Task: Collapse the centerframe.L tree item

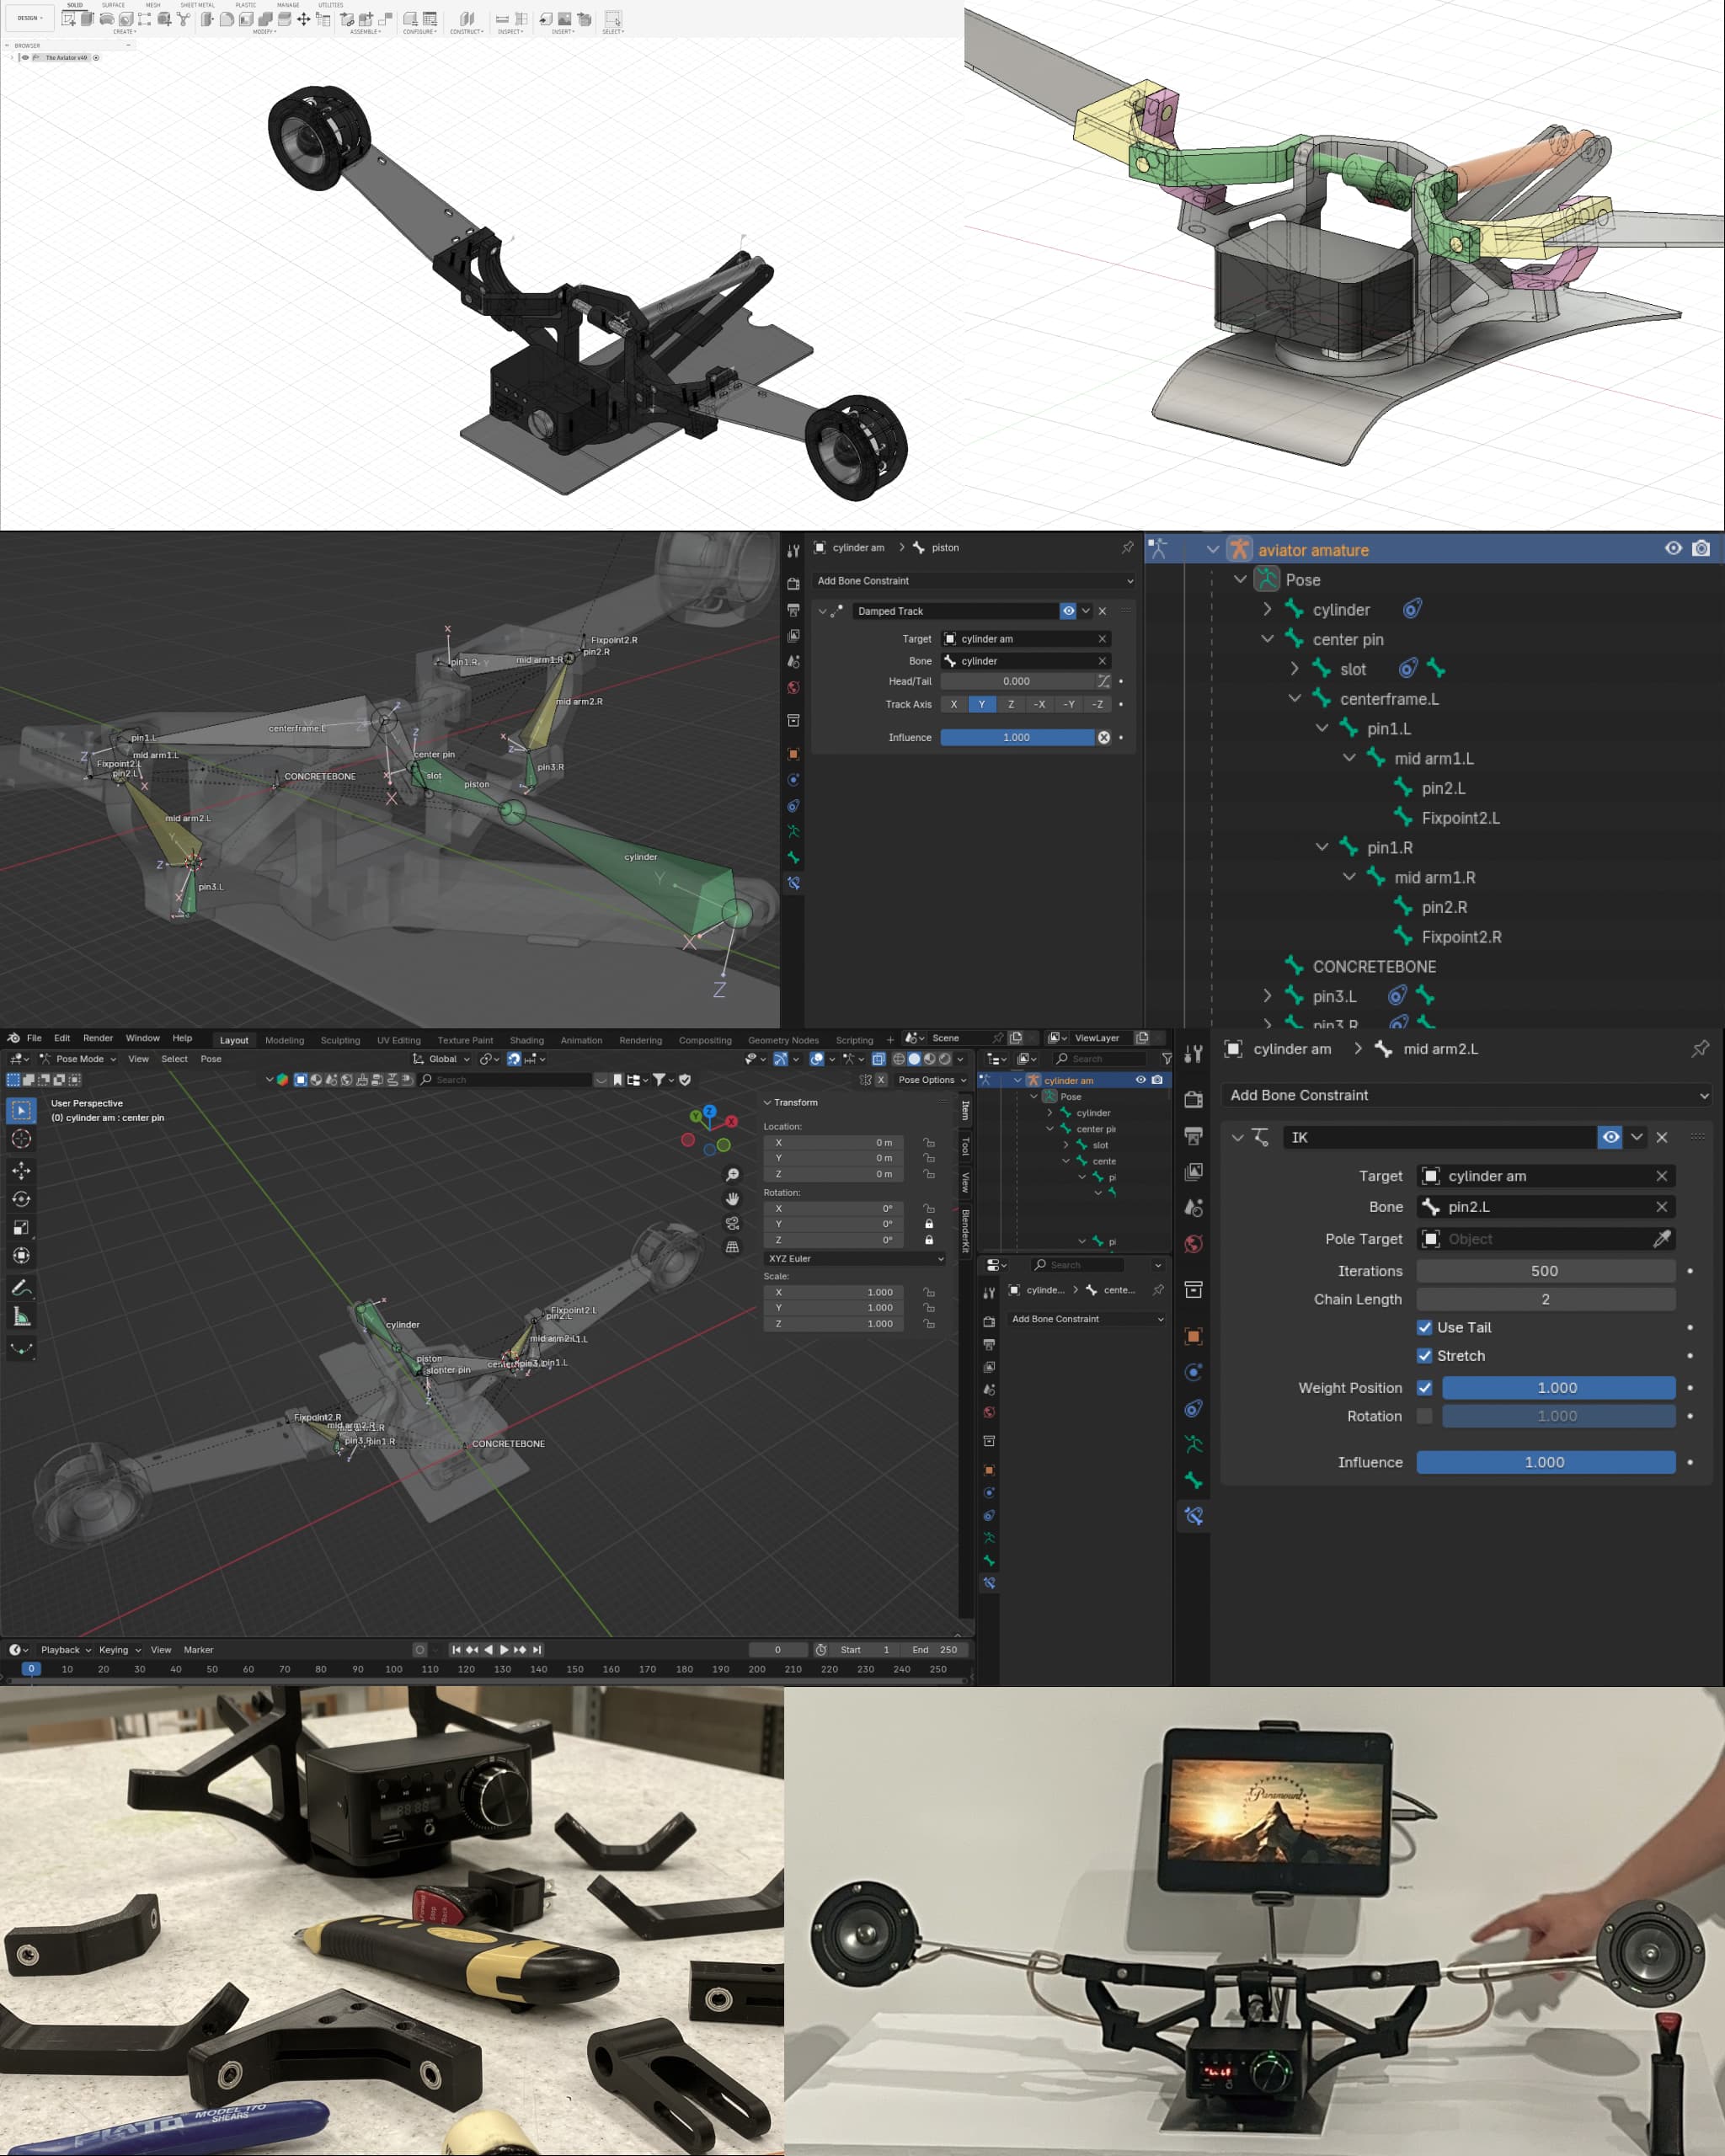Action: pyautogui.click(x=1295, y=698)
